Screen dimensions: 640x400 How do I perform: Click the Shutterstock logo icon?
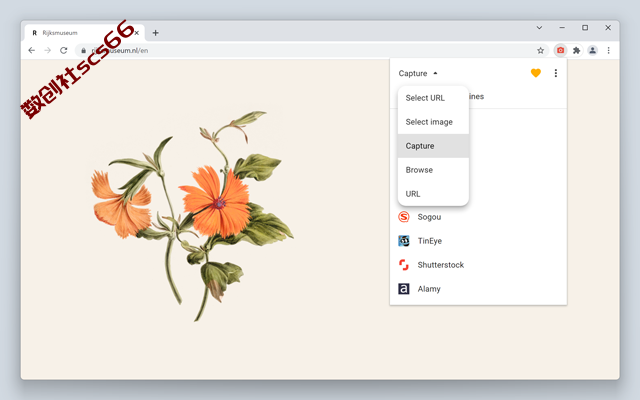coord(404,265)
